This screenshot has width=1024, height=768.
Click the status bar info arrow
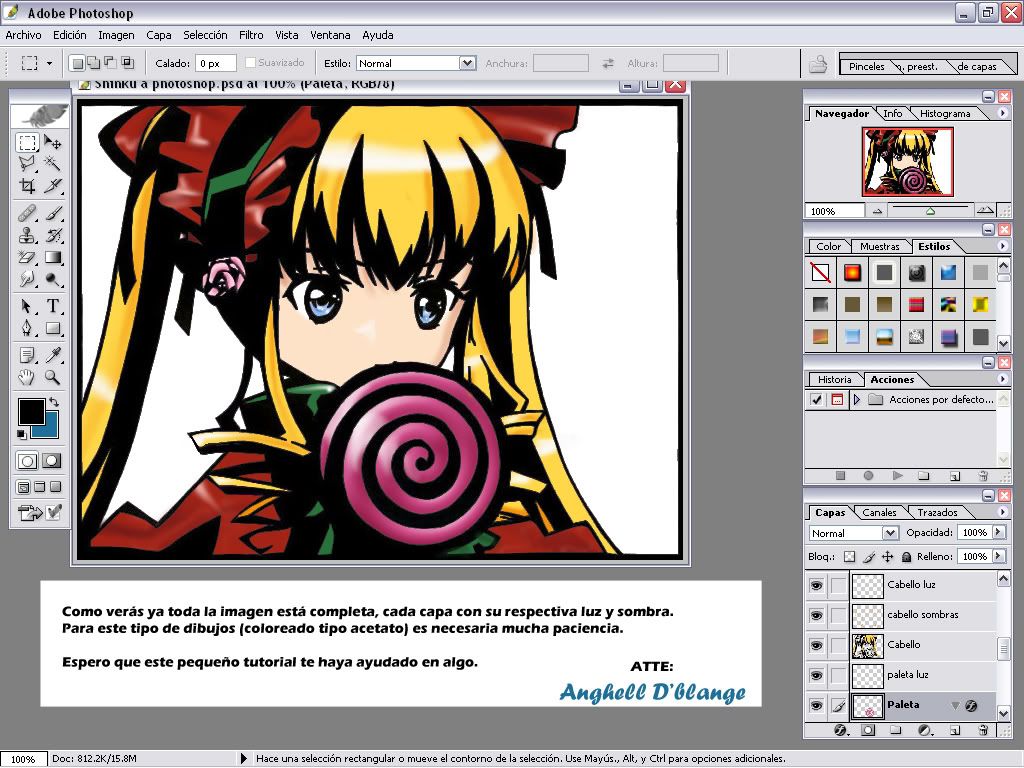point(244,759)
